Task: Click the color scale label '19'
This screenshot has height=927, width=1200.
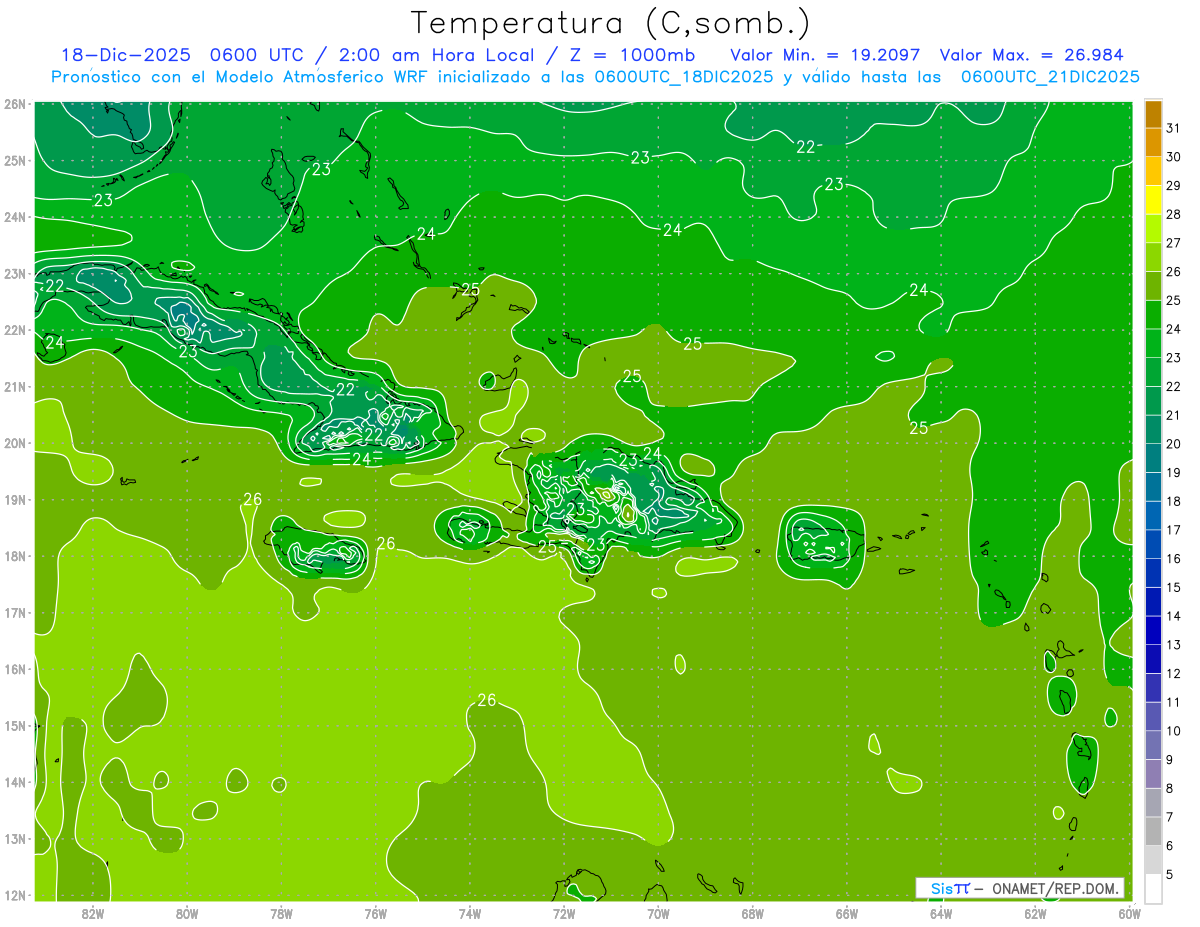Action: tap(1174, 473)
